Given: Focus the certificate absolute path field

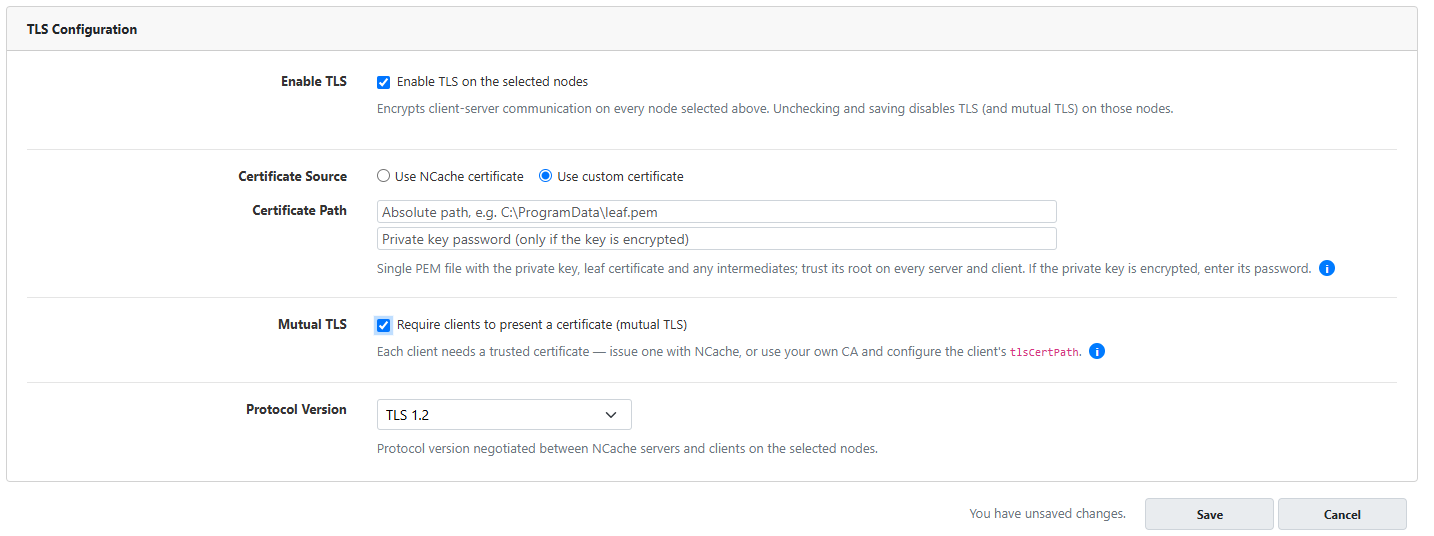Looking at the screenshot, I should pos(717,212).
